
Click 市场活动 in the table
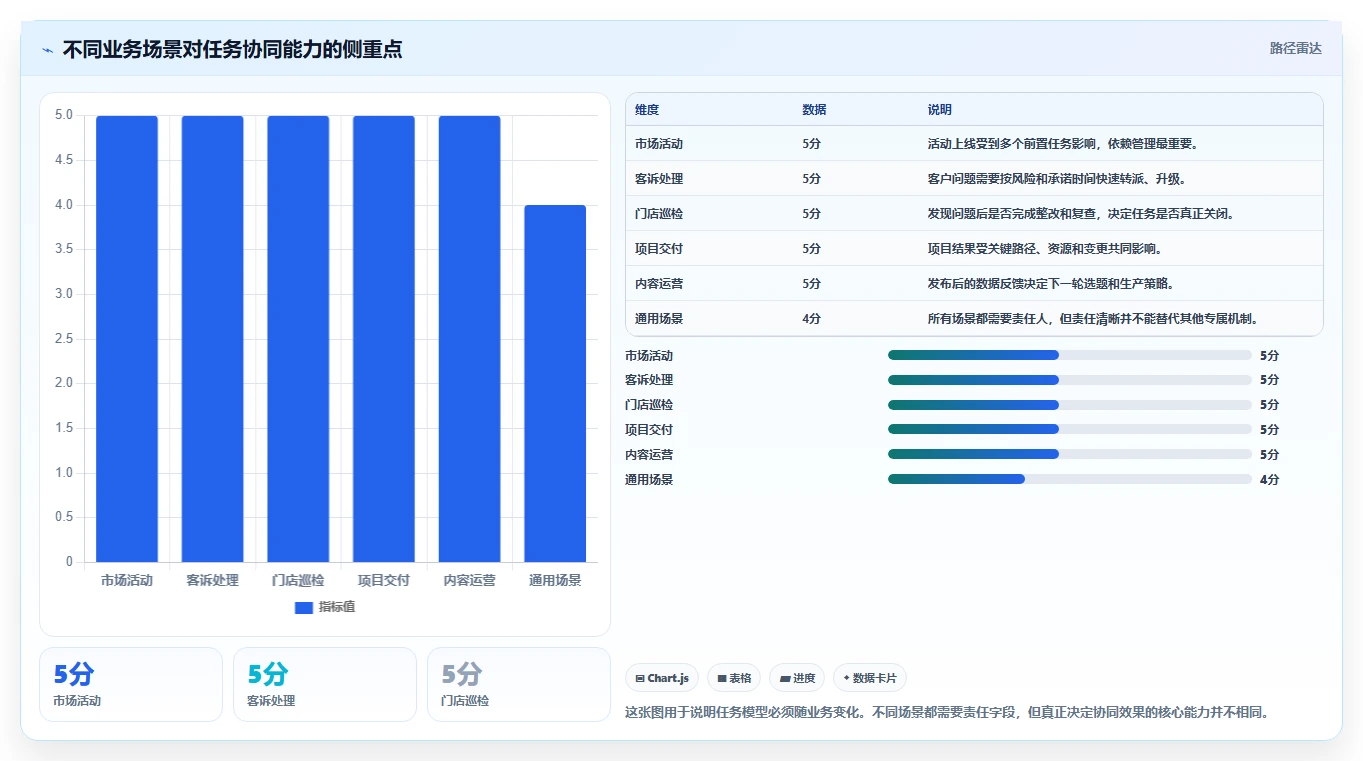coord(659,144)
